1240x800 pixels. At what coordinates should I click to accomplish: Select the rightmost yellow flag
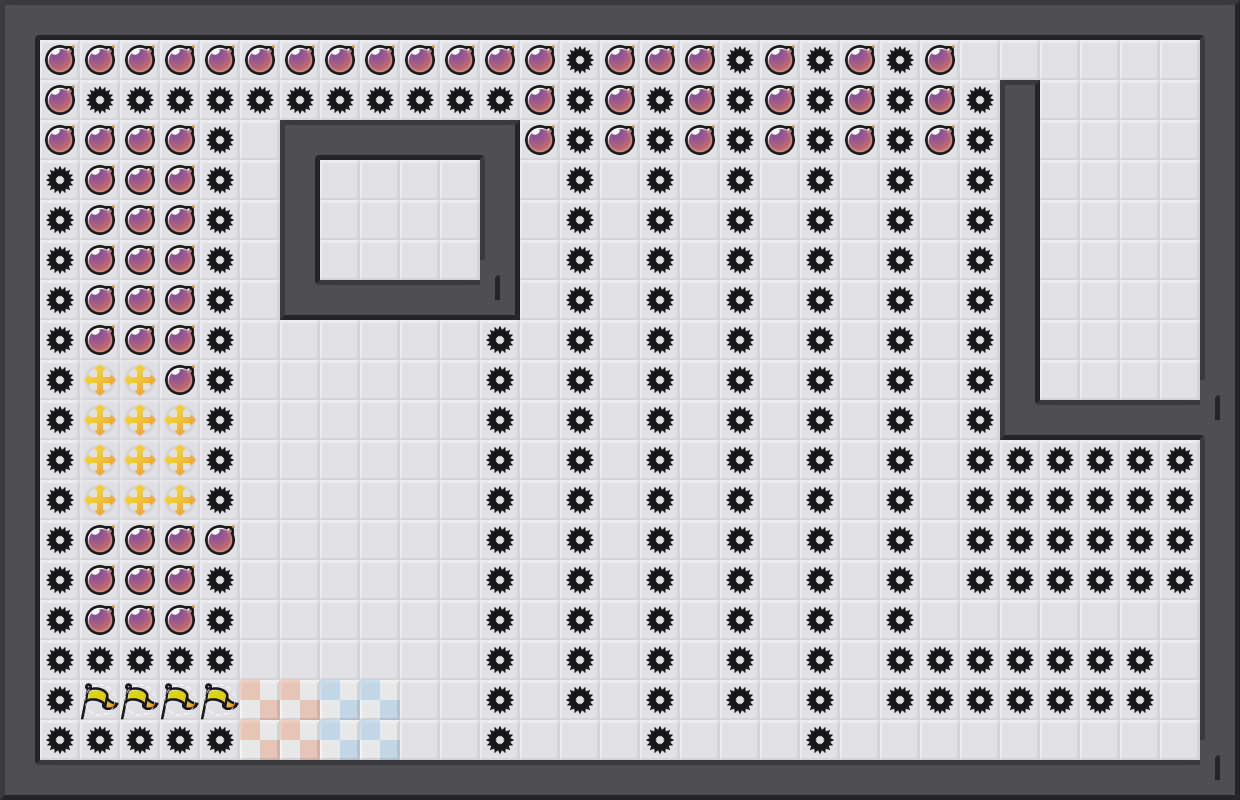220,700
